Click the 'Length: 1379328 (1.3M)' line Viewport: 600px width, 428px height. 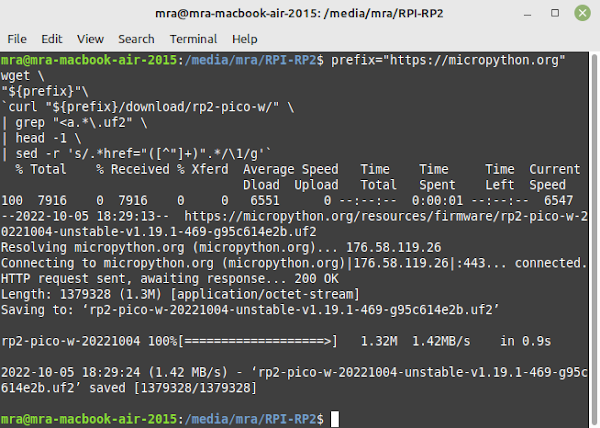pos(180,295)
